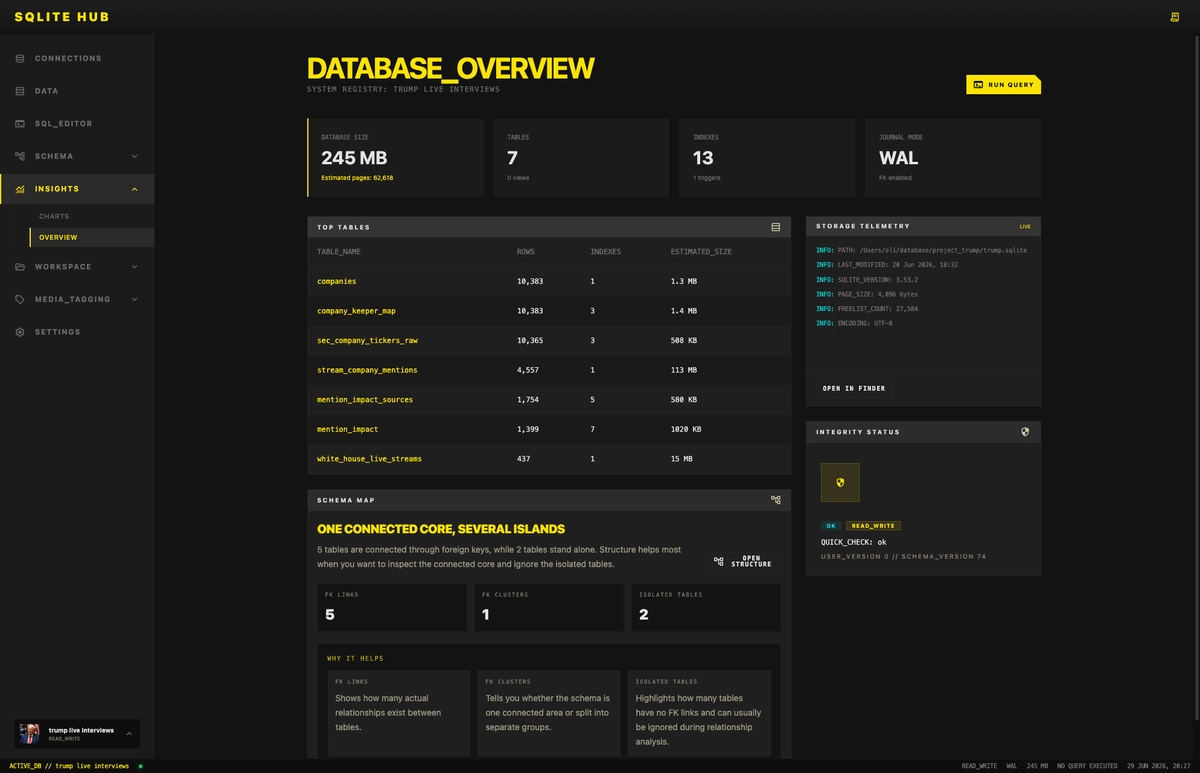Viewport: 1200px width, 773px height.
Task: Click the Insights chart icon
Action: point(20,189)
